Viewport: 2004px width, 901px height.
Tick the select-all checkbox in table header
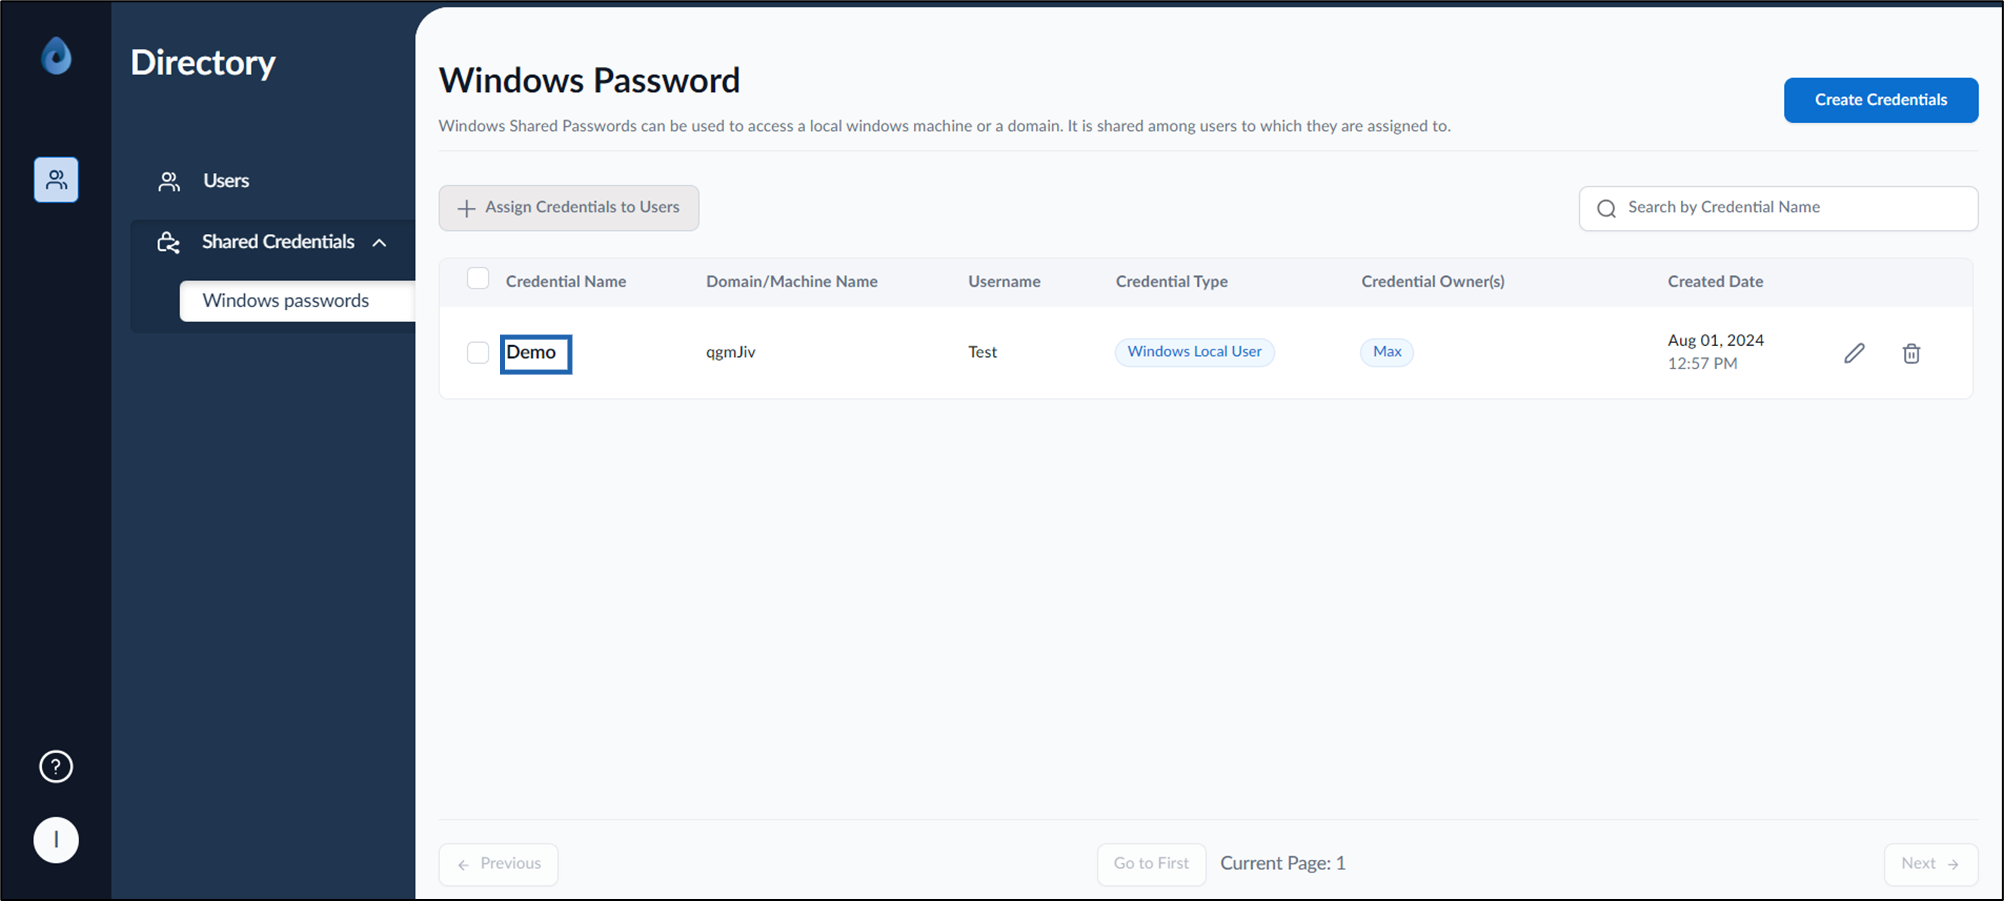click(x=478, y=279)
